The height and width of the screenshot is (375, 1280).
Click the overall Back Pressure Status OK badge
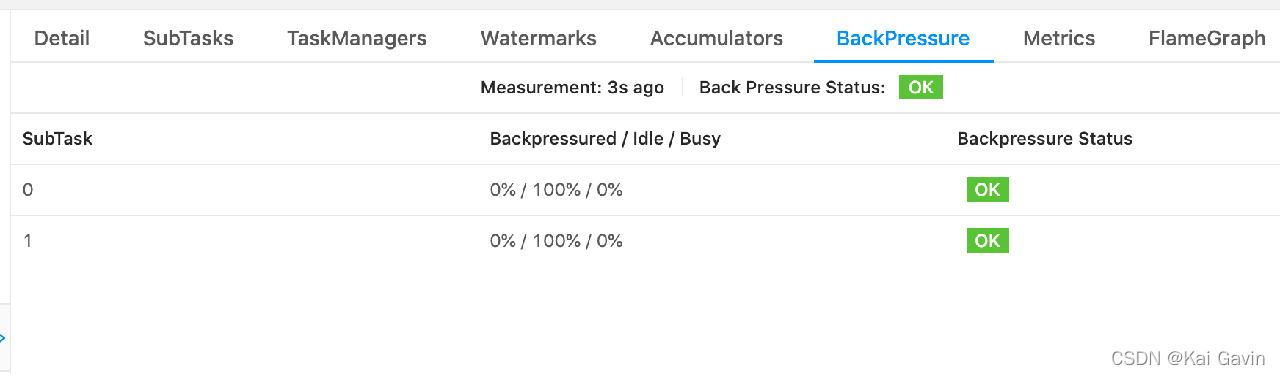pos(921,87)
